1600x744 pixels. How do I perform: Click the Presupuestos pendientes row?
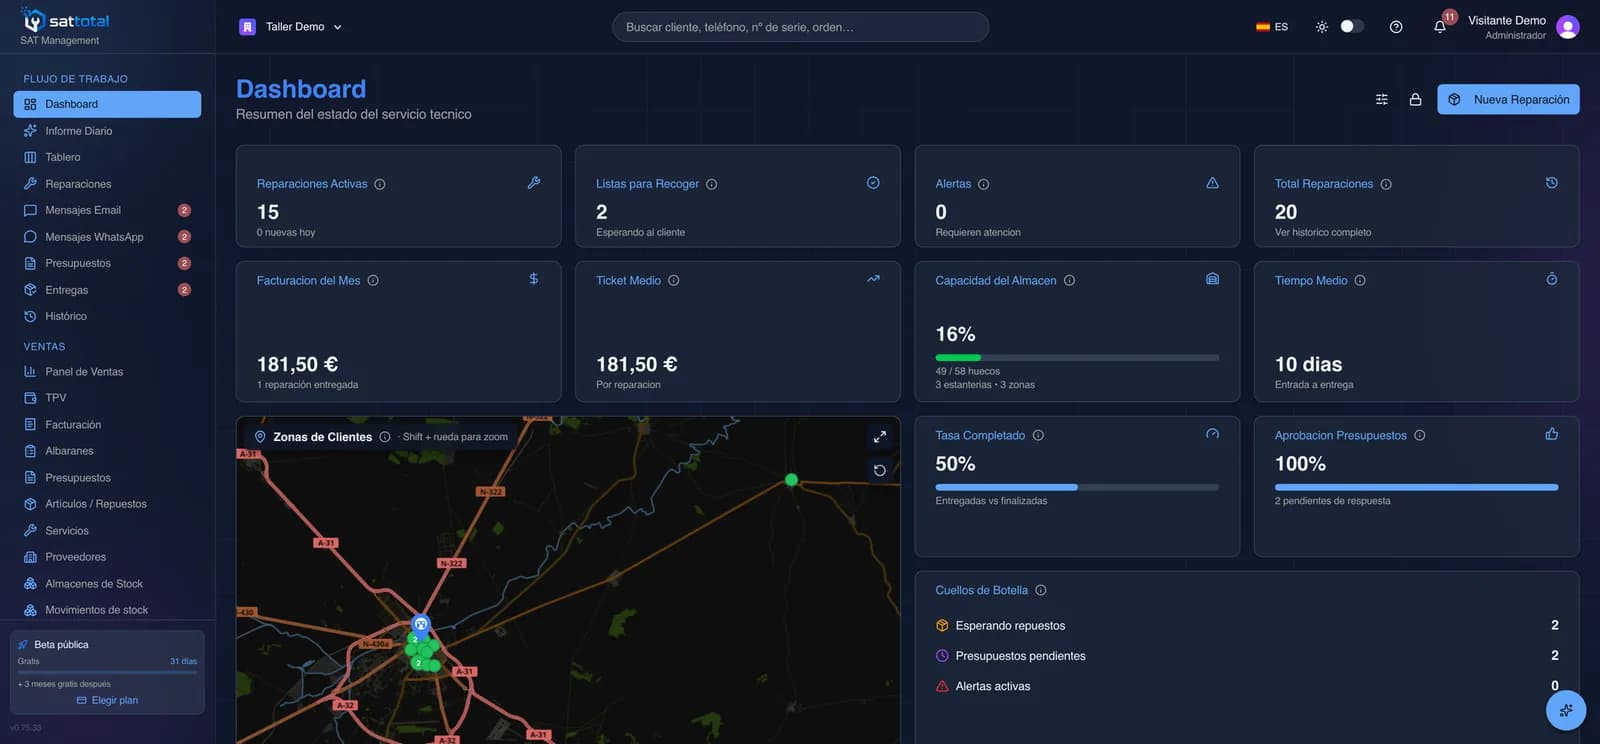[x=1247, y=655]
